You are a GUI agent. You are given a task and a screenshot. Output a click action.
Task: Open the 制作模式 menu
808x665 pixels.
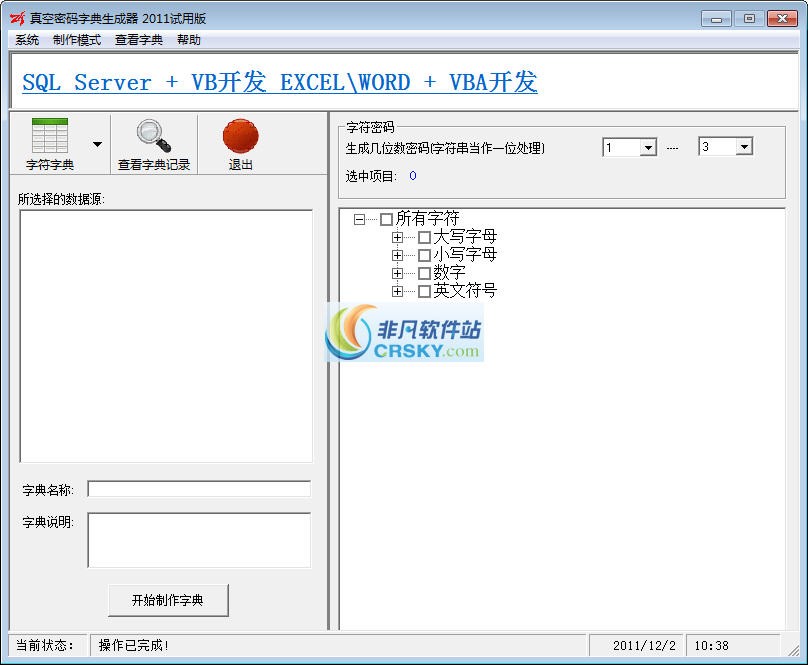(x=77, y=40)
